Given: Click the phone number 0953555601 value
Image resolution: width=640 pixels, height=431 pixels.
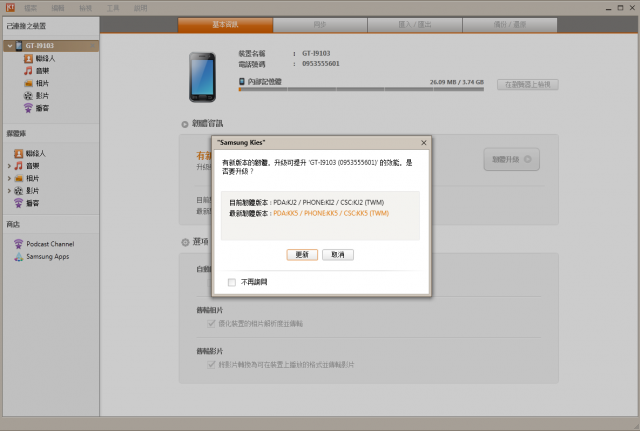Looking at the screenshot, I should point(321,64).
